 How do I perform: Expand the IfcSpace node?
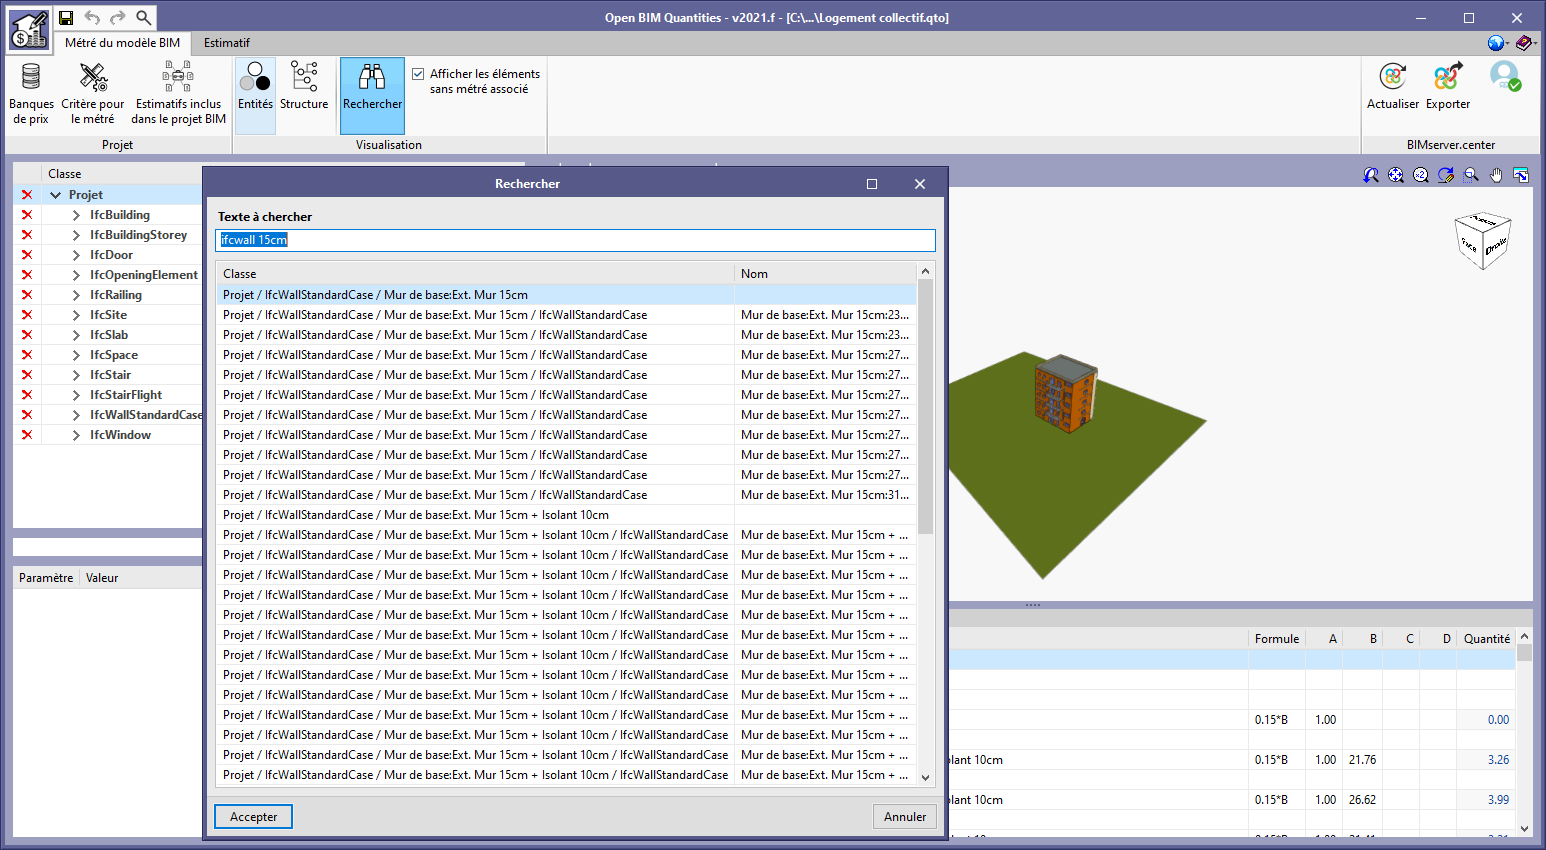pyautogui.click(x=76, y=355)
